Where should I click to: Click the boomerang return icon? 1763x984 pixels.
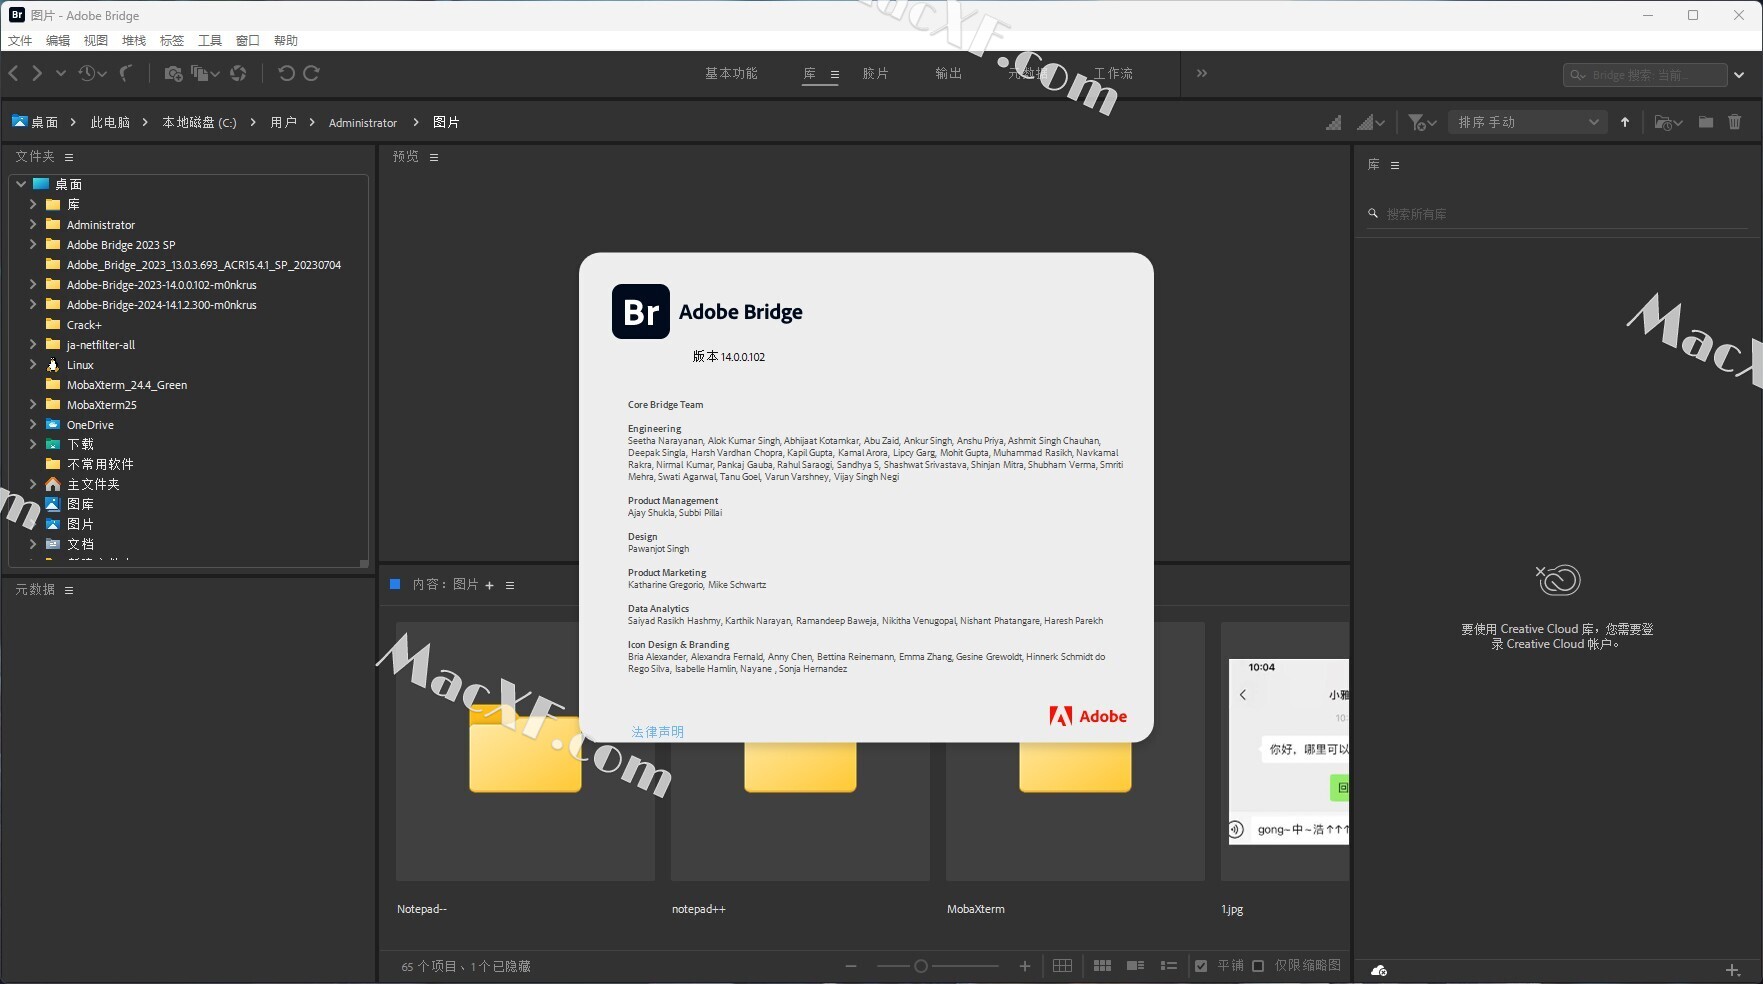click(x=126, y=73)
